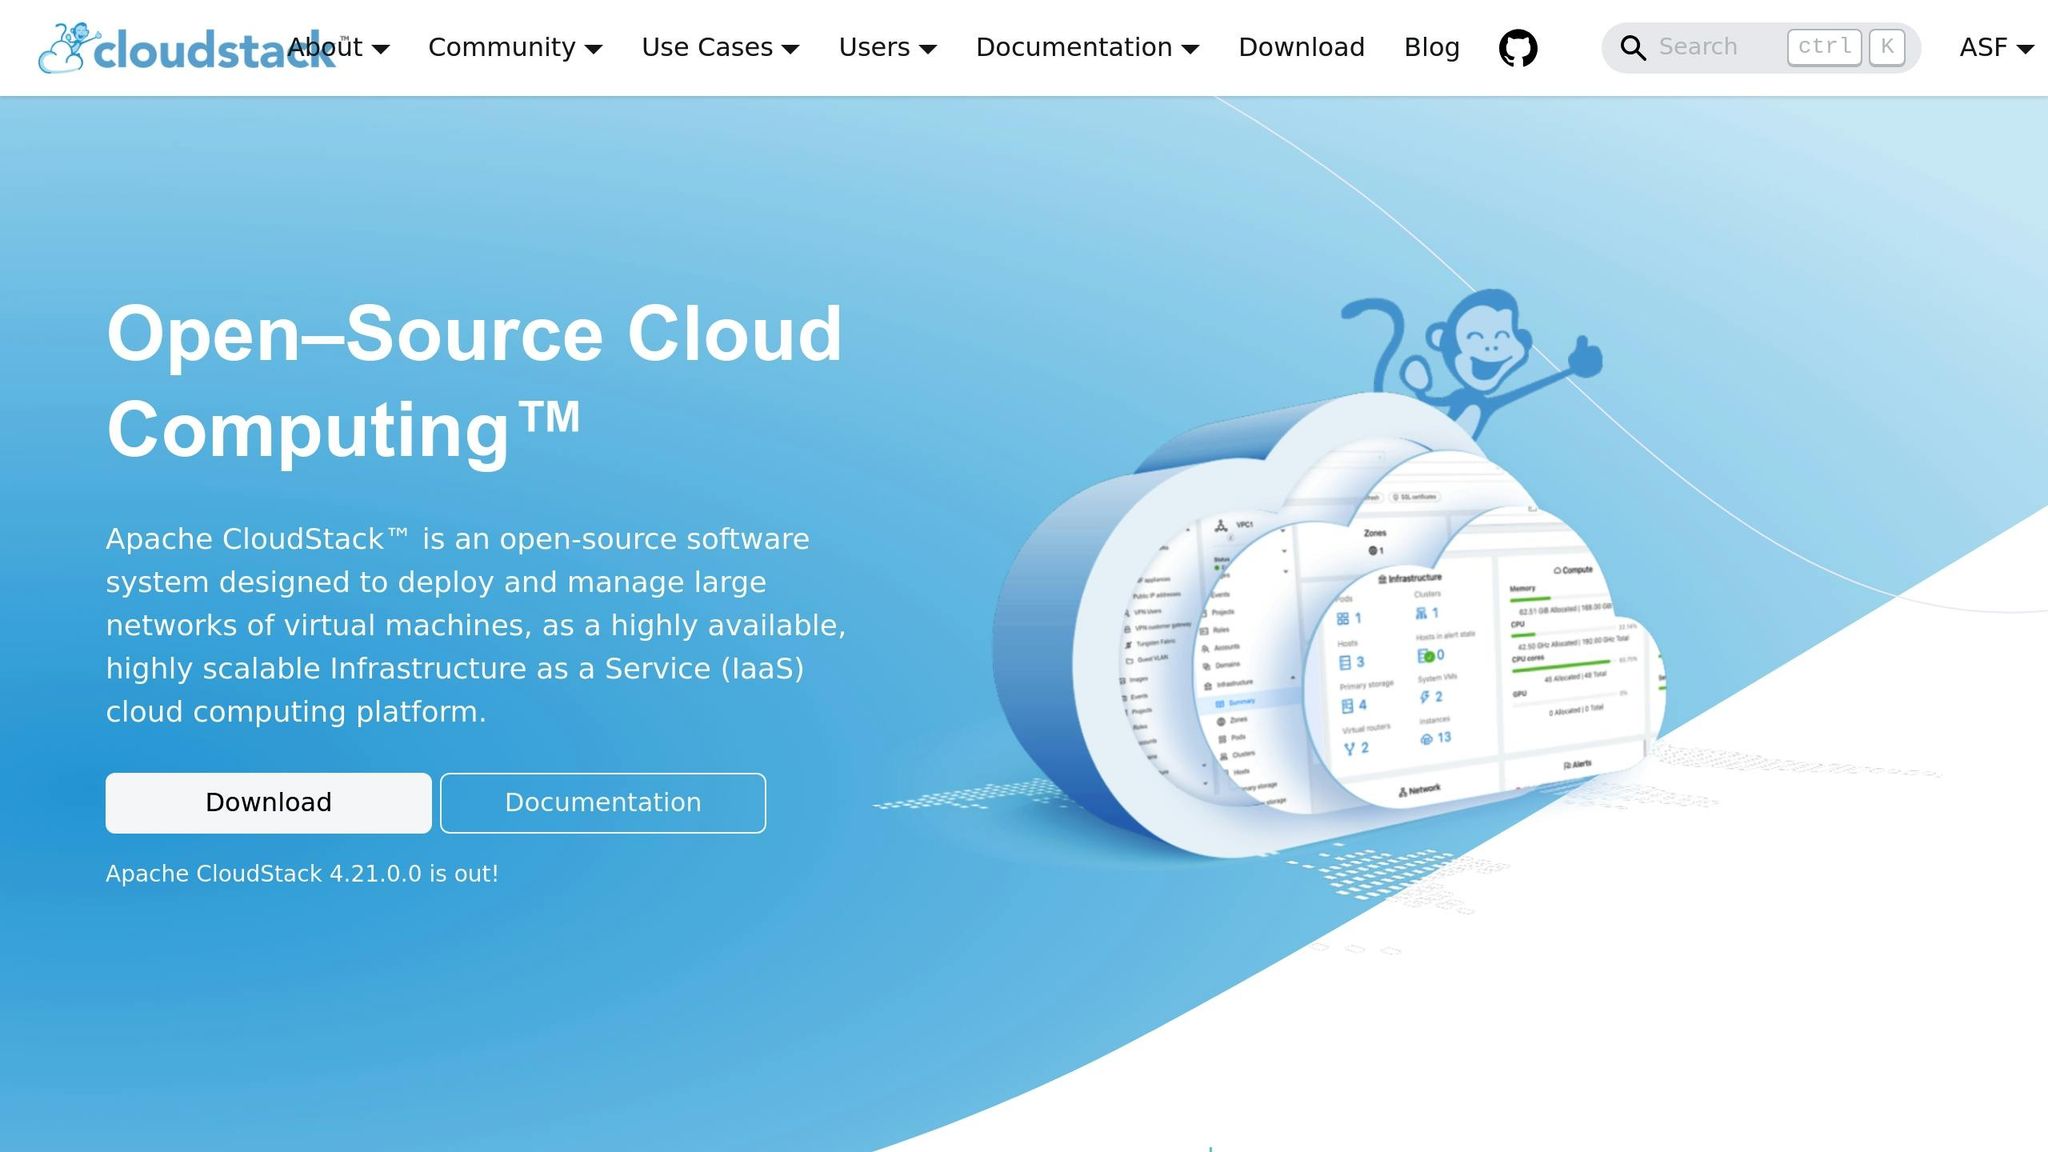Open the GitHub repository icon

click(1518, 47)
